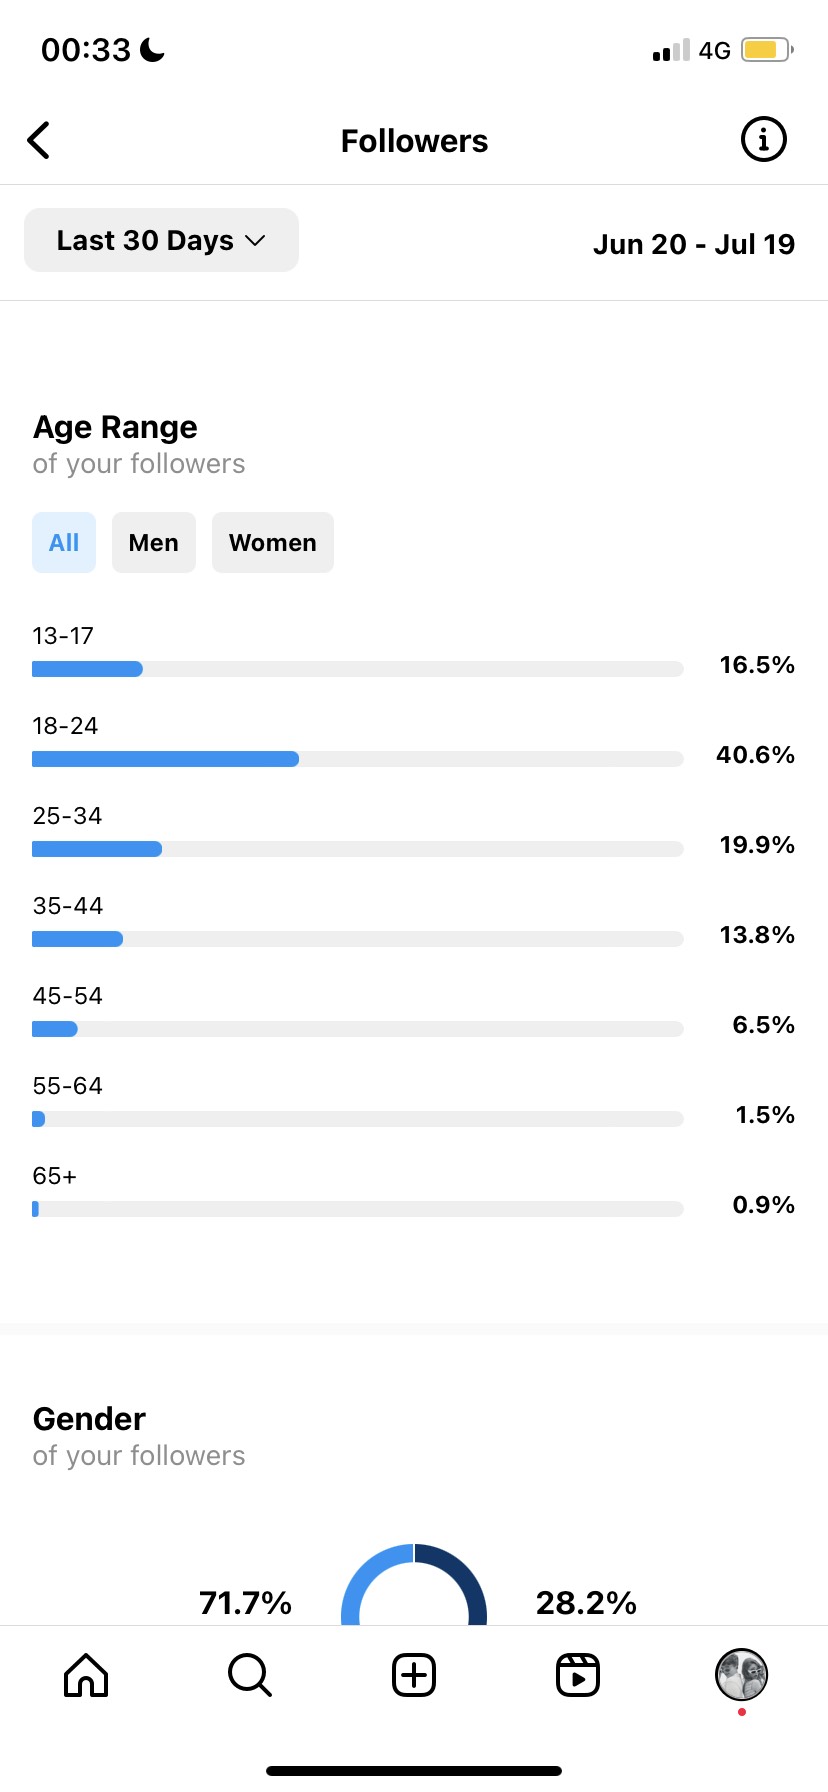Viewport: 828px width, 1792px height.
Task: Open the Last 30 Days dropdown
Action: click(x=161, y=240)
